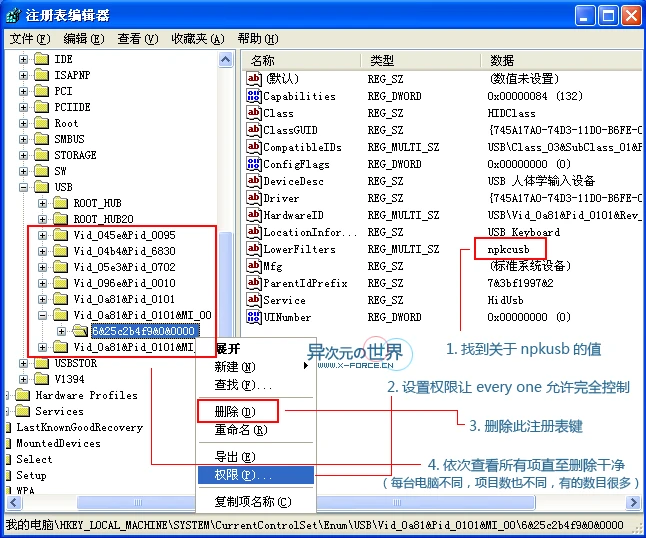
Task: Sort by the 数据 column header
Action: [x=562, y=61]
